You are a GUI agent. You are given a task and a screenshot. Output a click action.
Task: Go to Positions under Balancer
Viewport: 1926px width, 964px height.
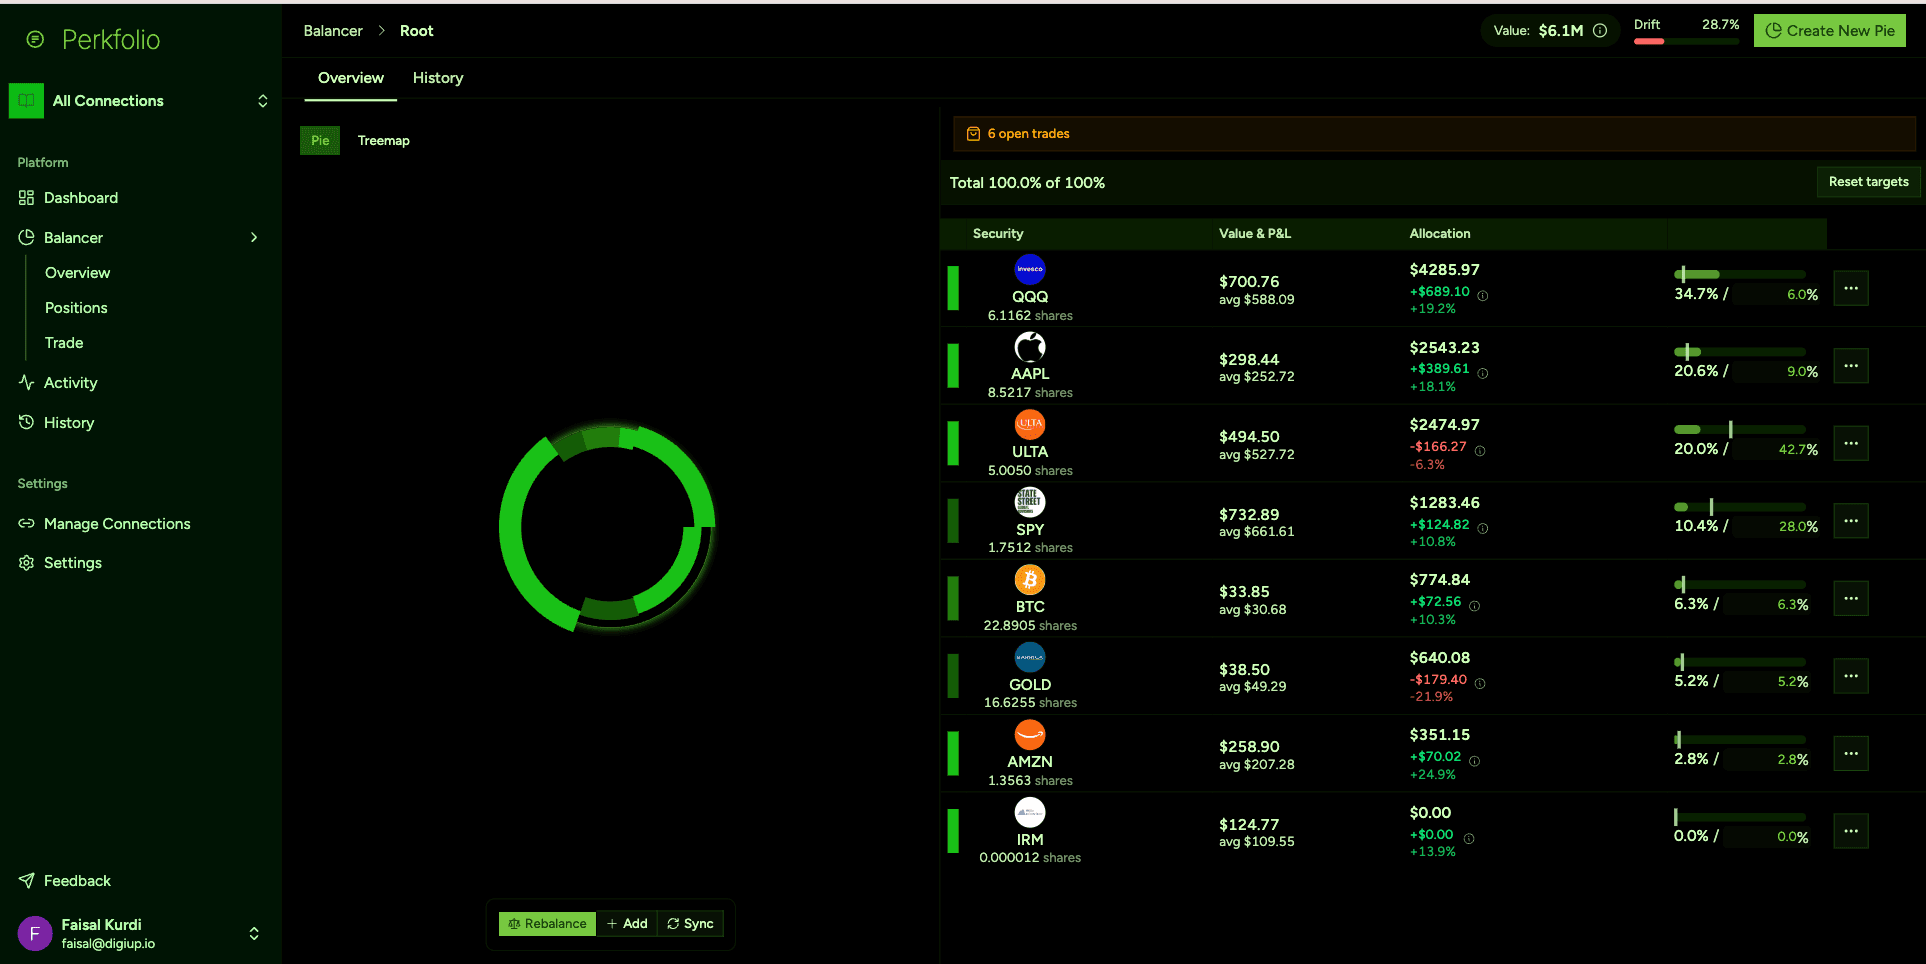click(76, 308)
